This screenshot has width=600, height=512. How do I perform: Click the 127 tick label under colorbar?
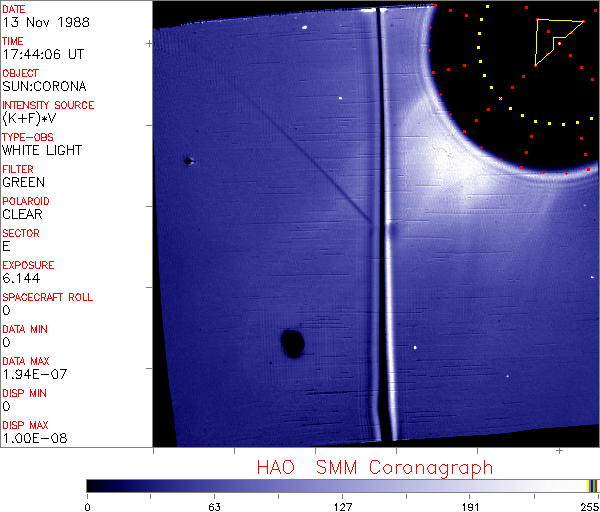(x=343, y=506)
